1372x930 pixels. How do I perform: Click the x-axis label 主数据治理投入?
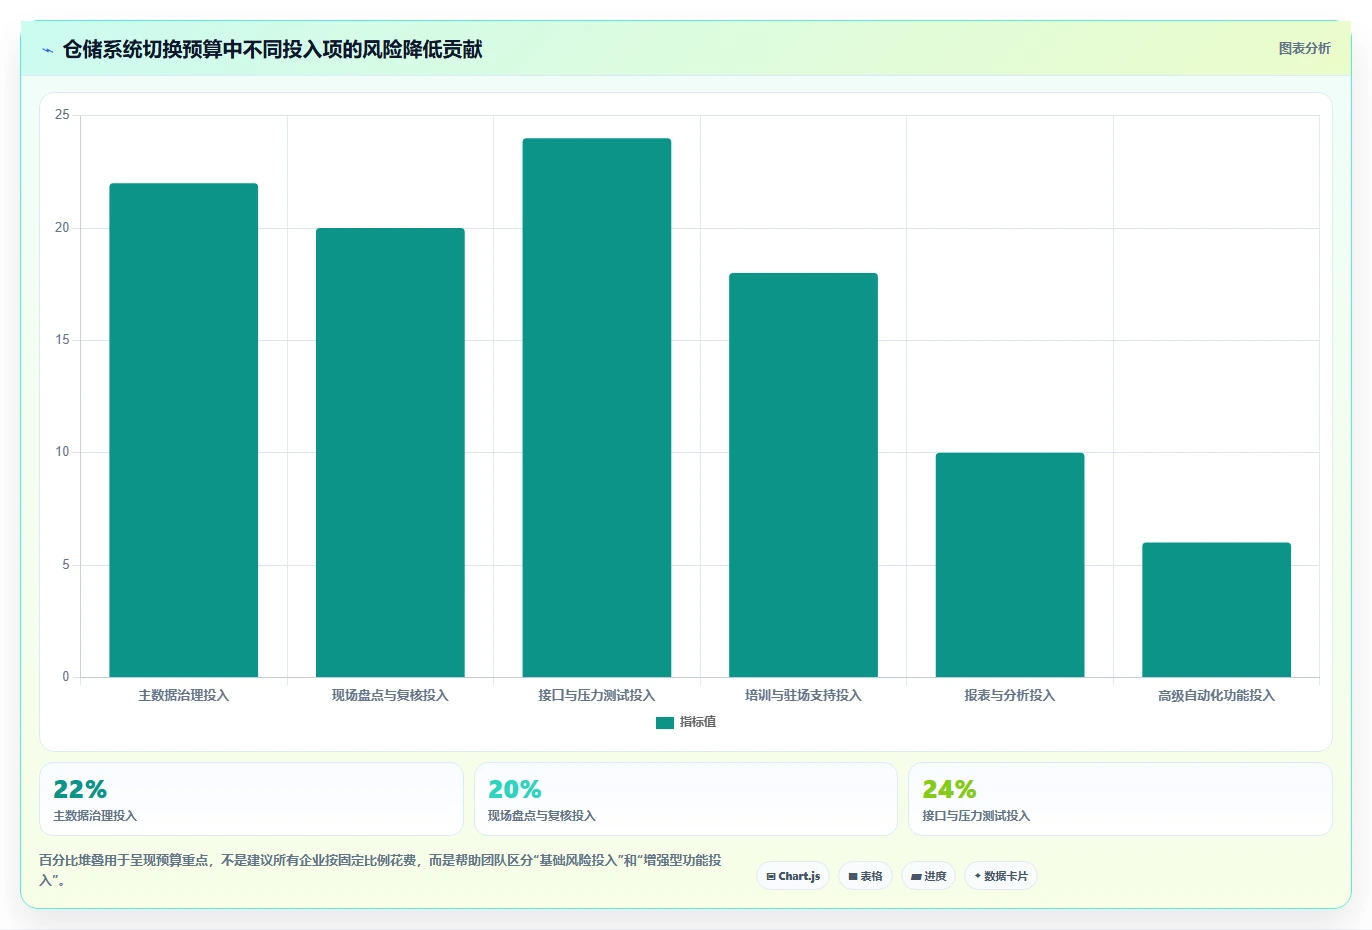[x=184, y=695]
